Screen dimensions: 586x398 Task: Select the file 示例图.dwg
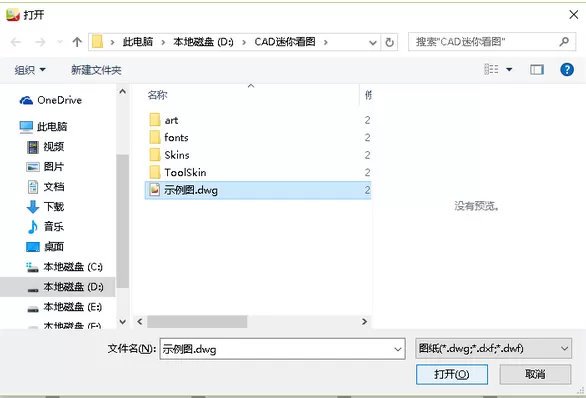click(x=258, y=190)
